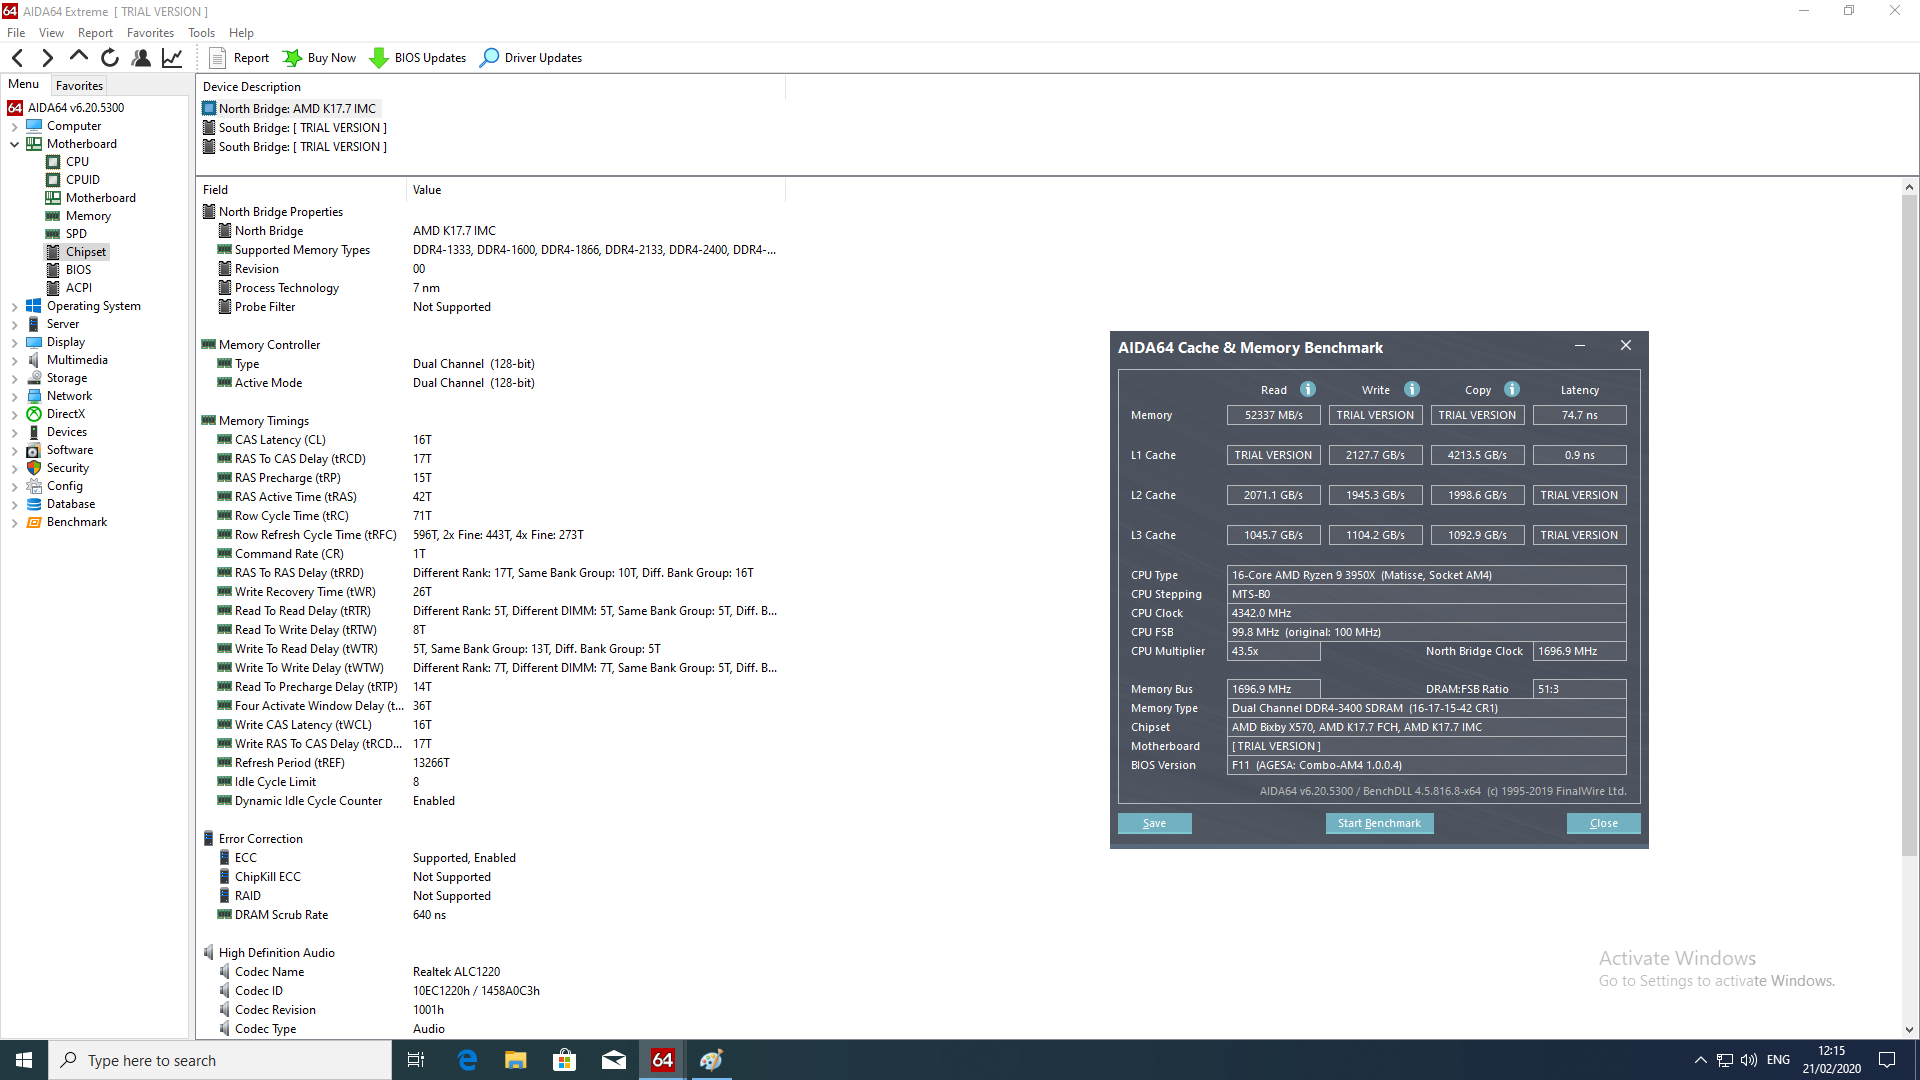
Task: Click the Read column info icon
Action: 1308,390
